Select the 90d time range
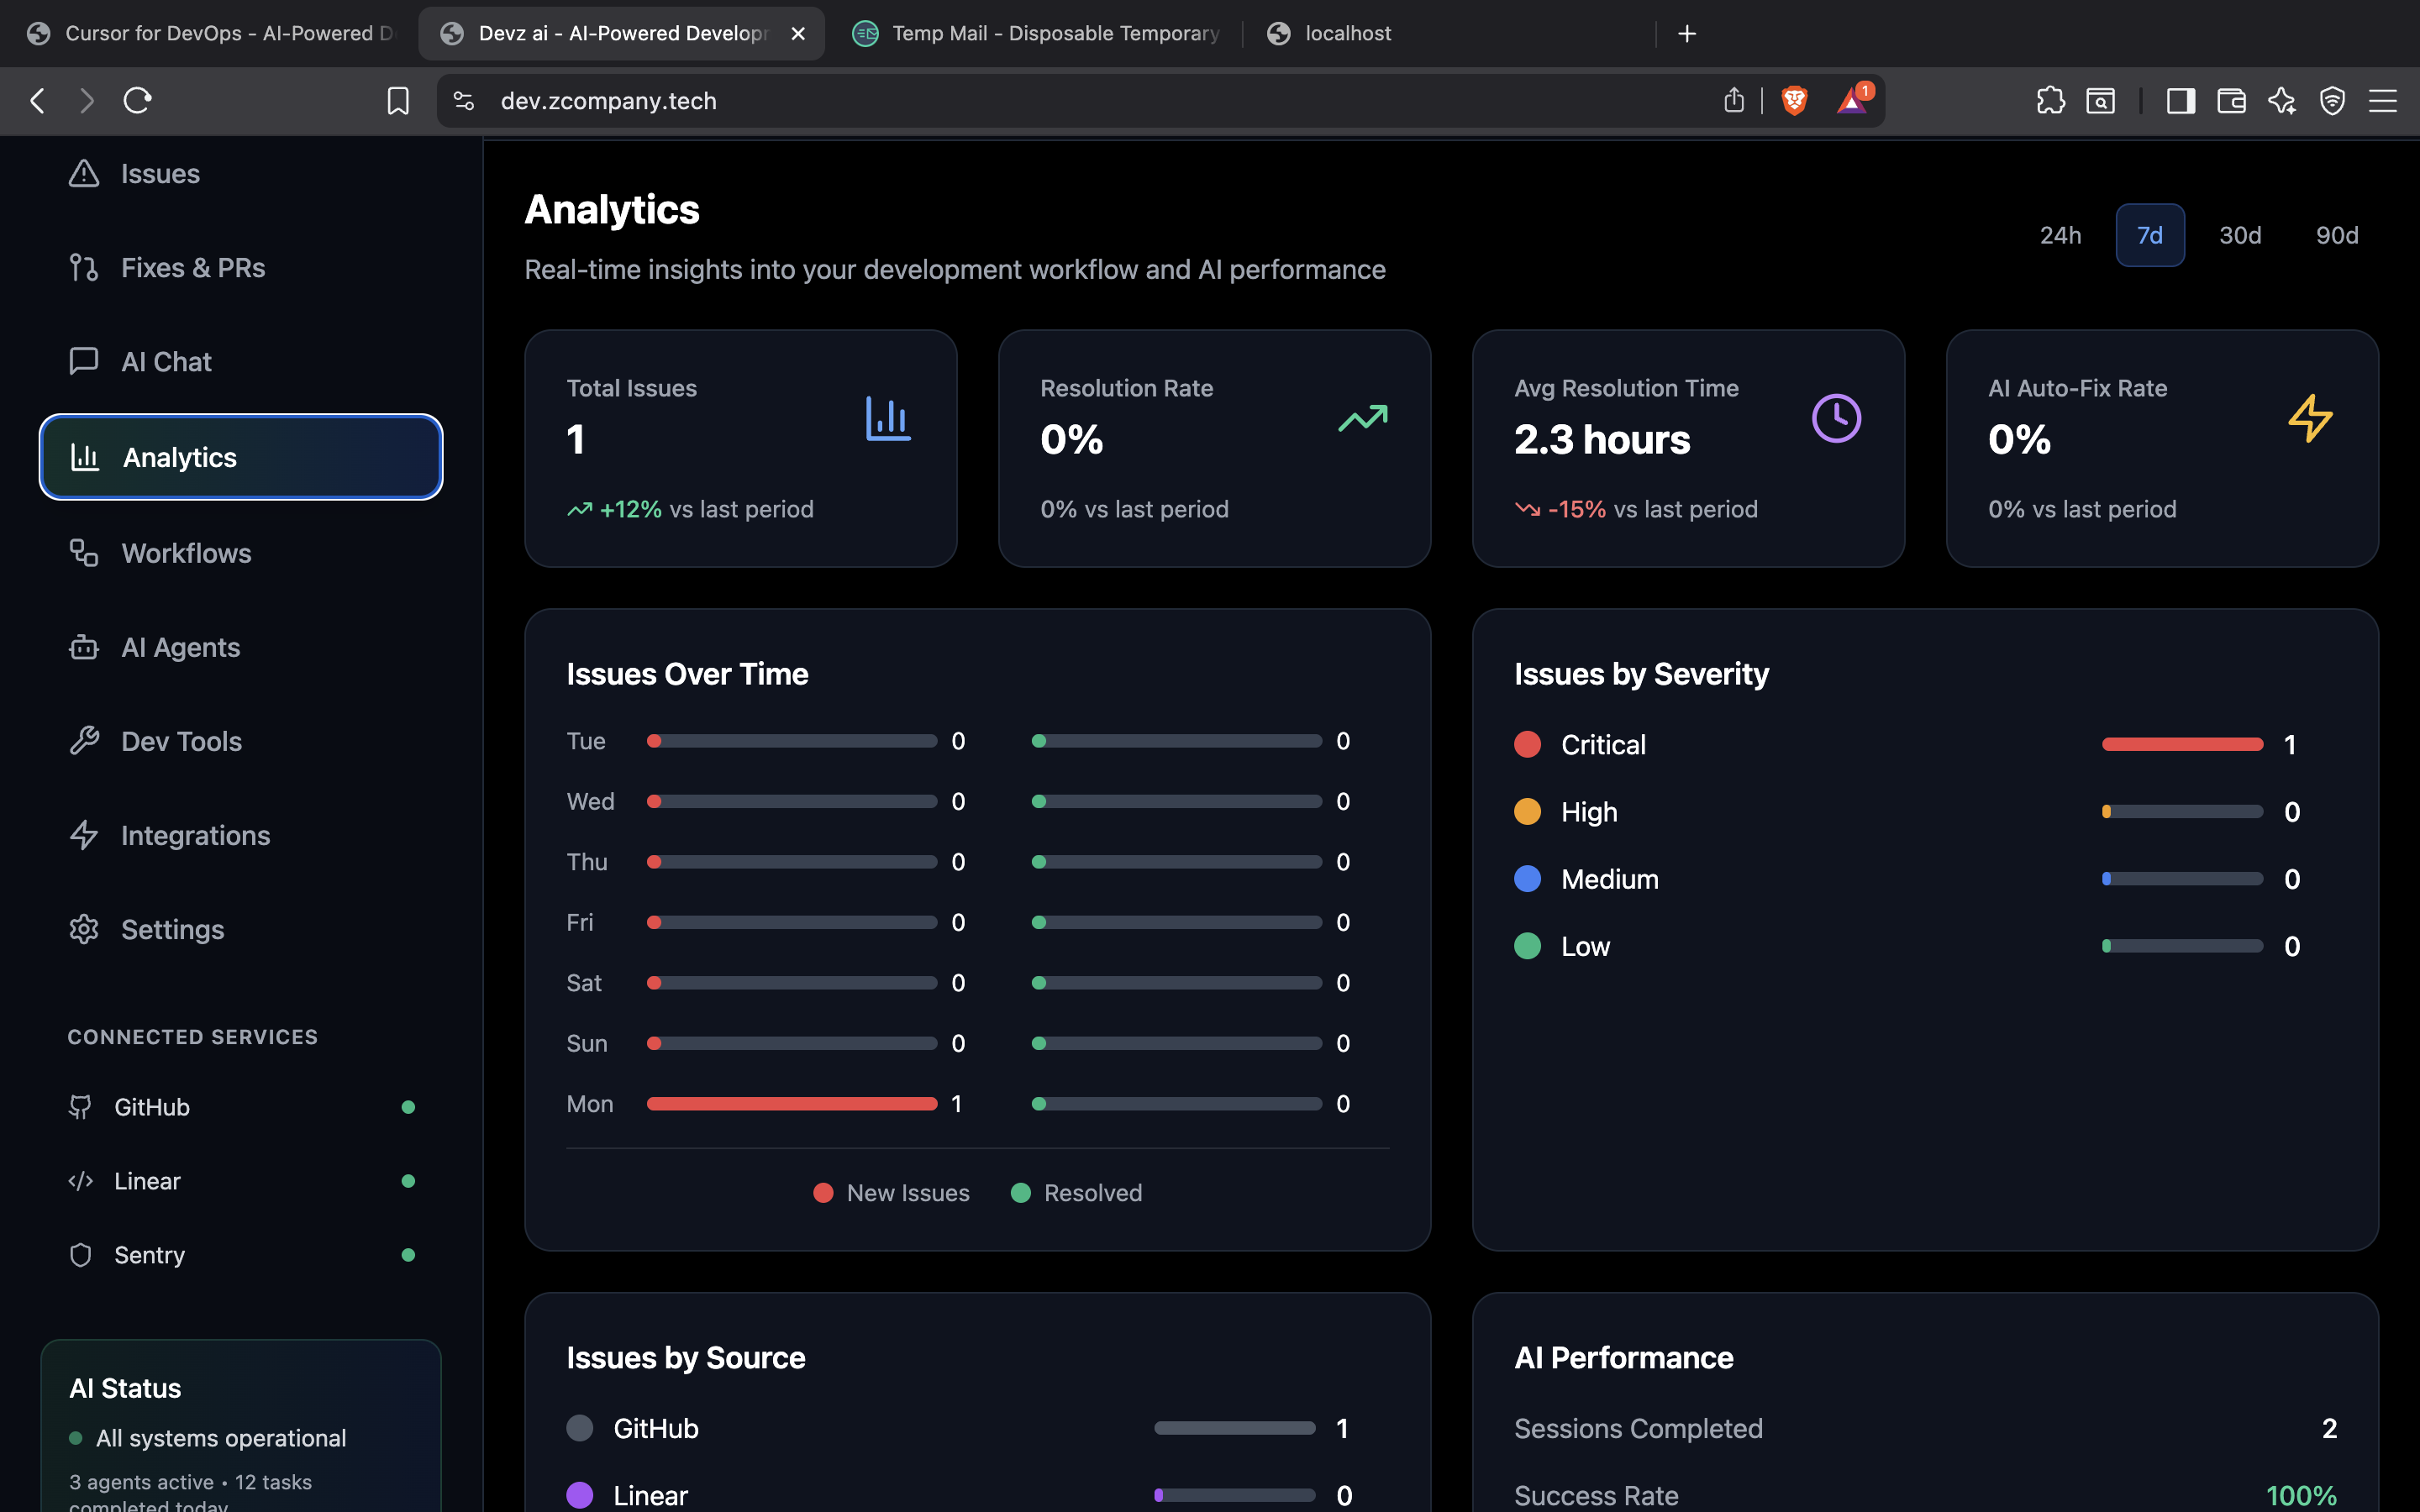 click(2336, 235)
